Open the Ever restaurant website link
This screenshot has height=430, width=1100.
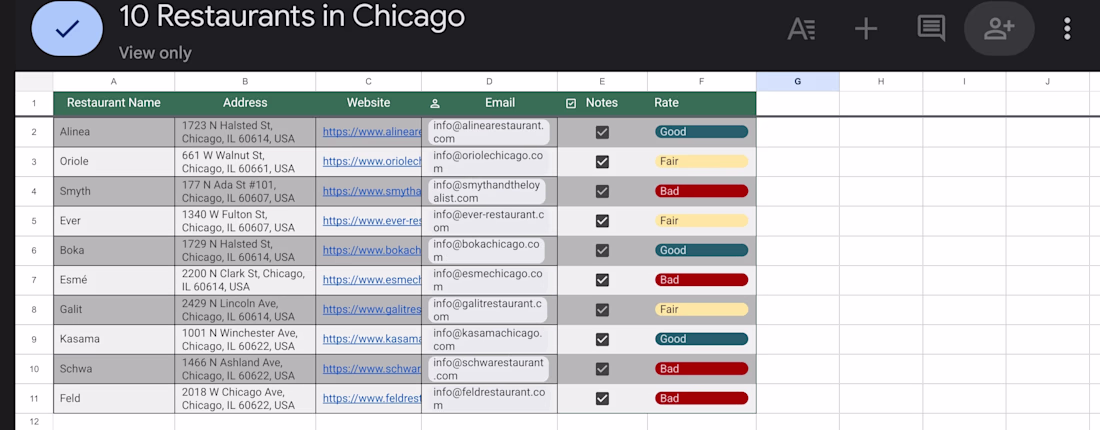coord(372,220)
